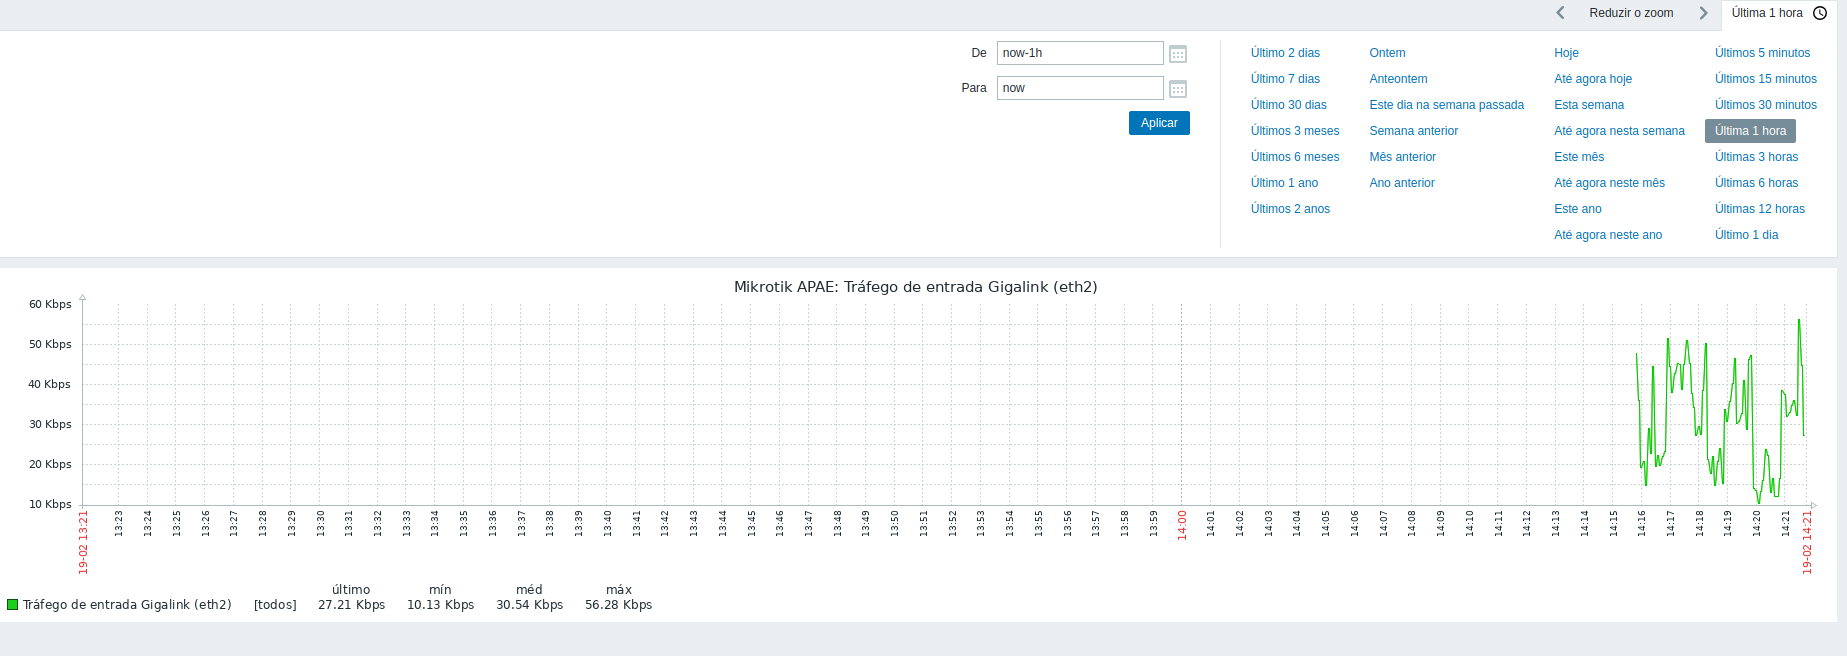Click the 19-02 14:21 end label
The width and height of the screenshot is (1847, 656).
click(1807, 542)
